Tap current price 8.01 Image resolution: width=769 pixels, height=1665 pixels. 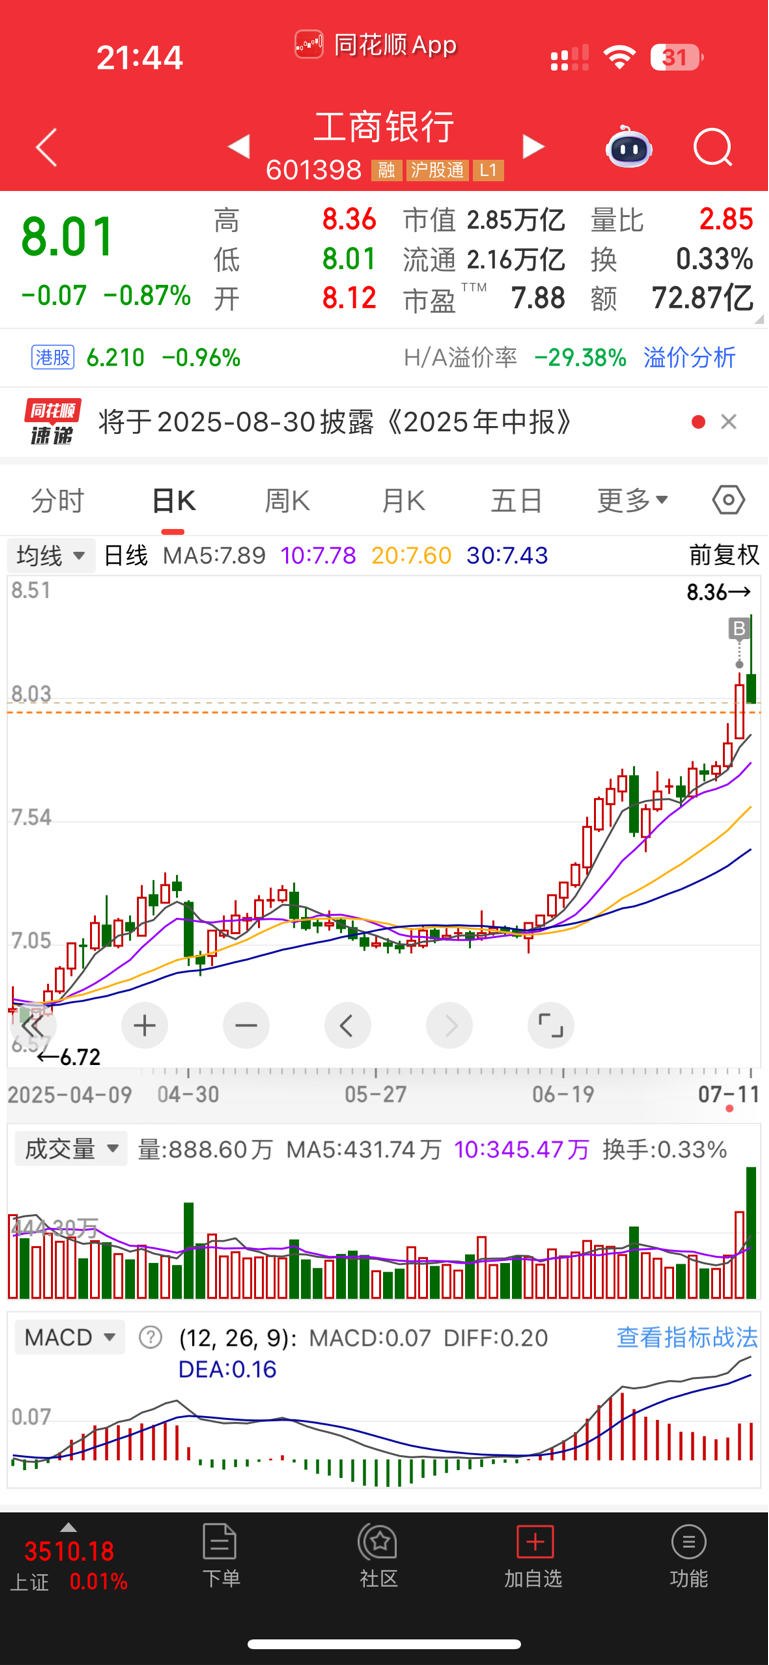pyautogui.click(x=68, y=237)
